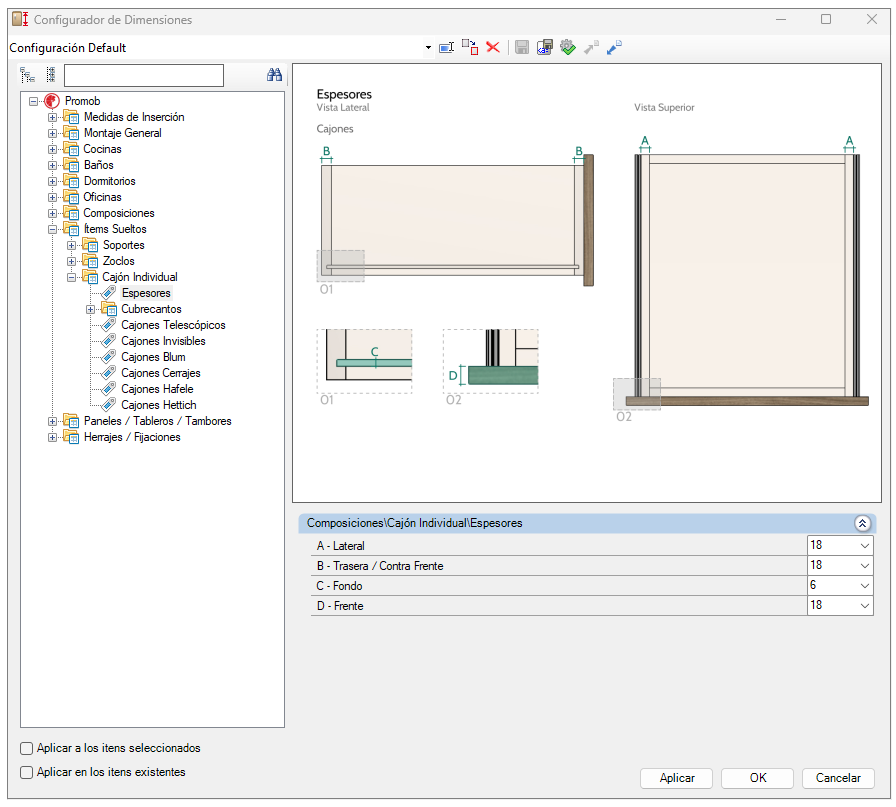This screenshot has width=896, height=807.
Task: Click the tree search input field
Action: pos(143,75)
